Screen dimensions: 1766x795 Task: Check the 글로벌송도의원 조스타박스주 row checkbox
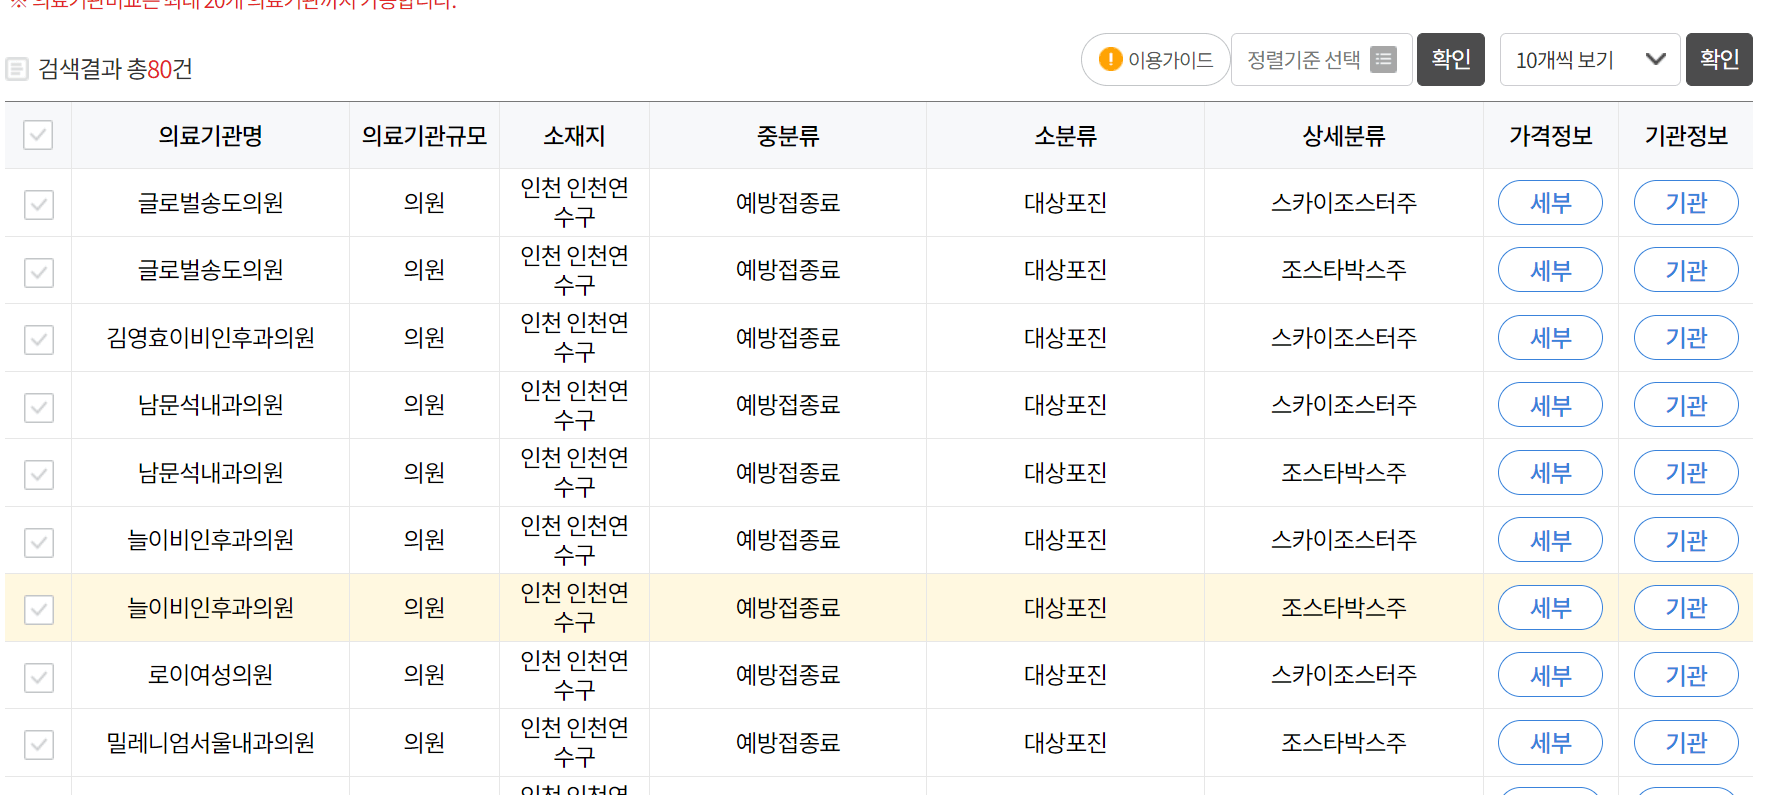[39, 272]
